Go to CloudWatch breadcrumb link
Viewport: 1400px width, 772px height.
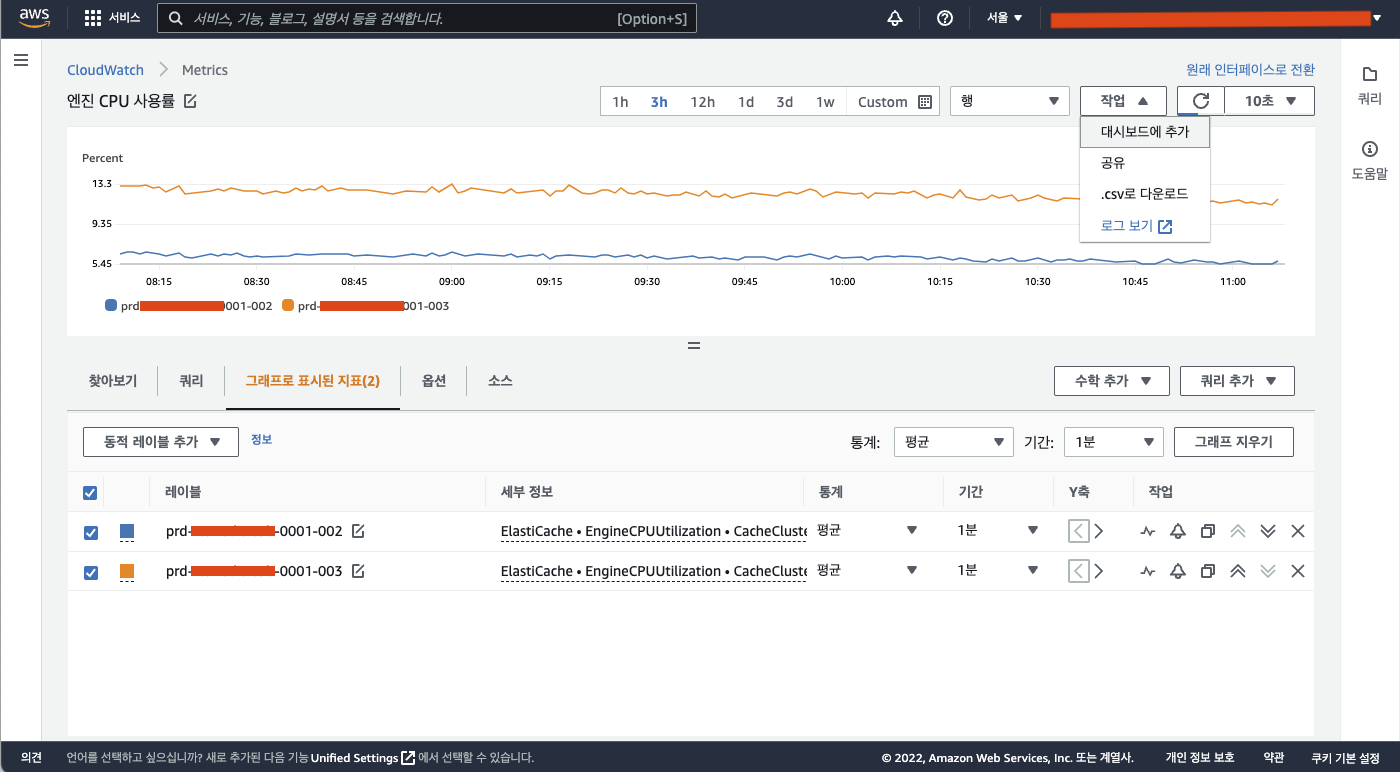pyautogui.click(x=105, y=70)
